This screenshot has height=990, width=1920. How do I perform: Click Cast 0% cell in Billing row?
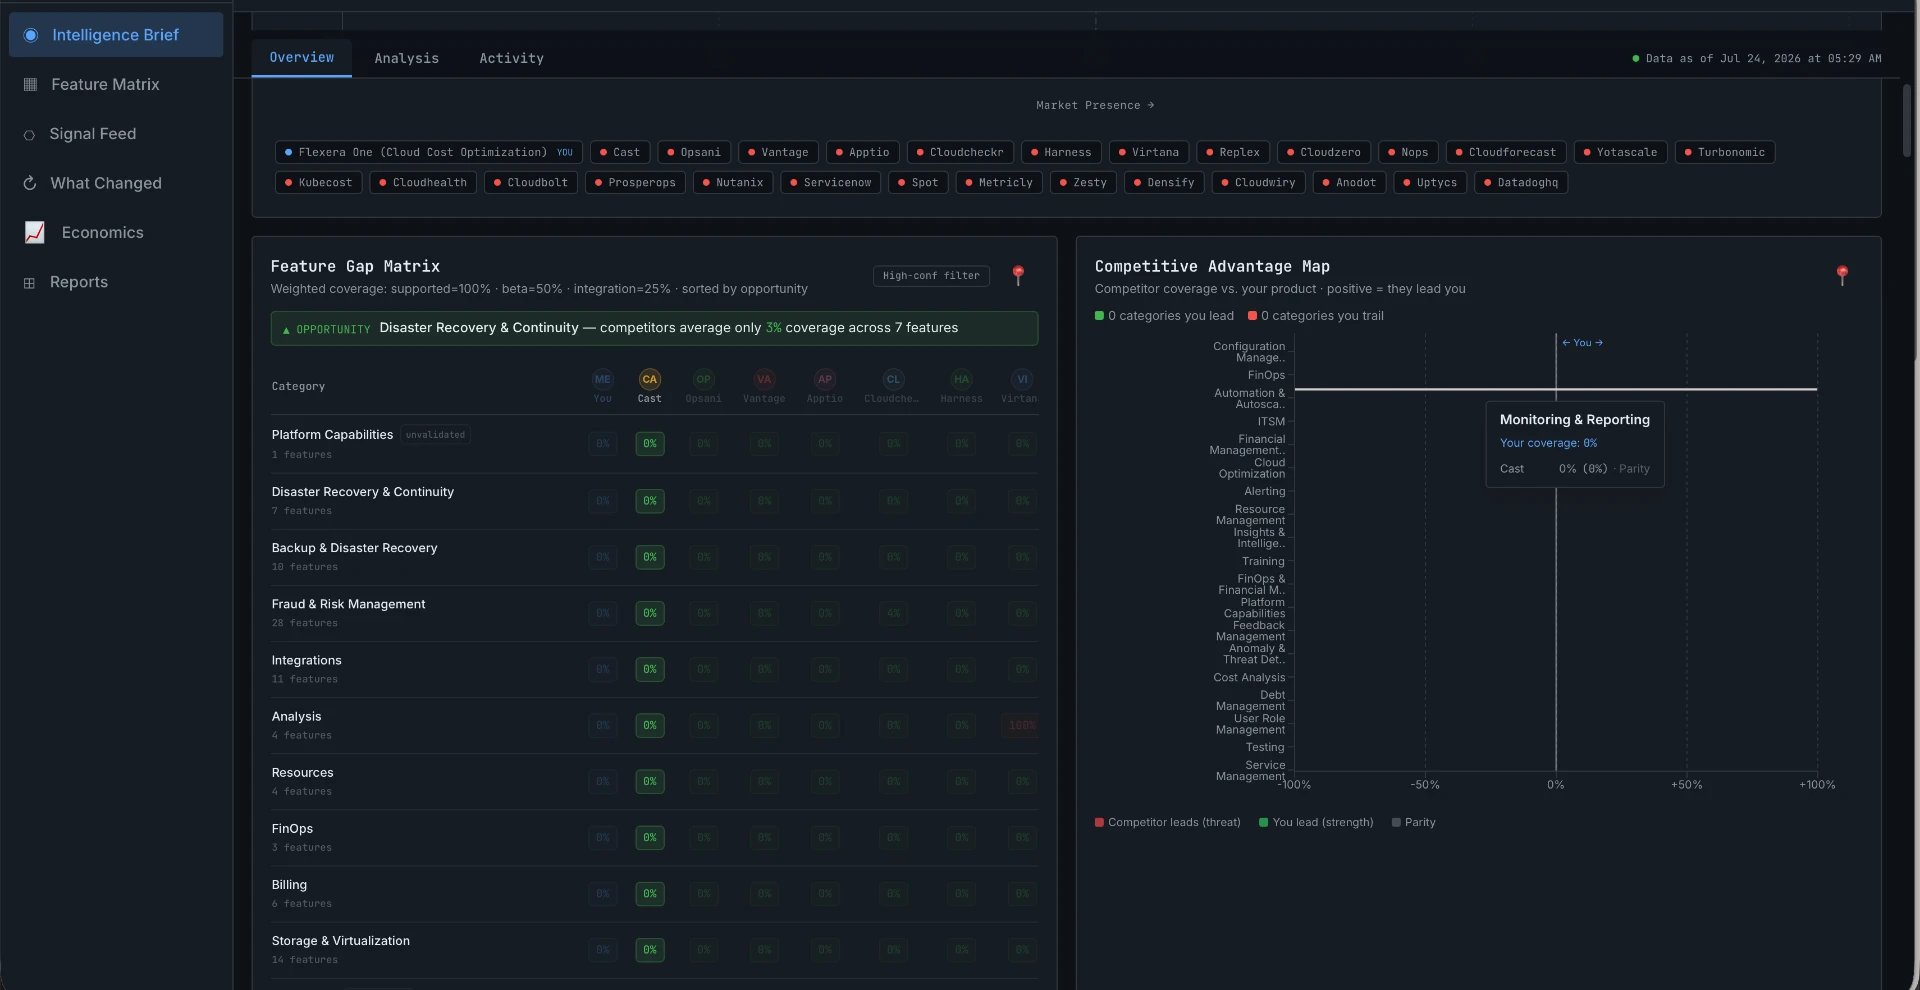point(649,894)
